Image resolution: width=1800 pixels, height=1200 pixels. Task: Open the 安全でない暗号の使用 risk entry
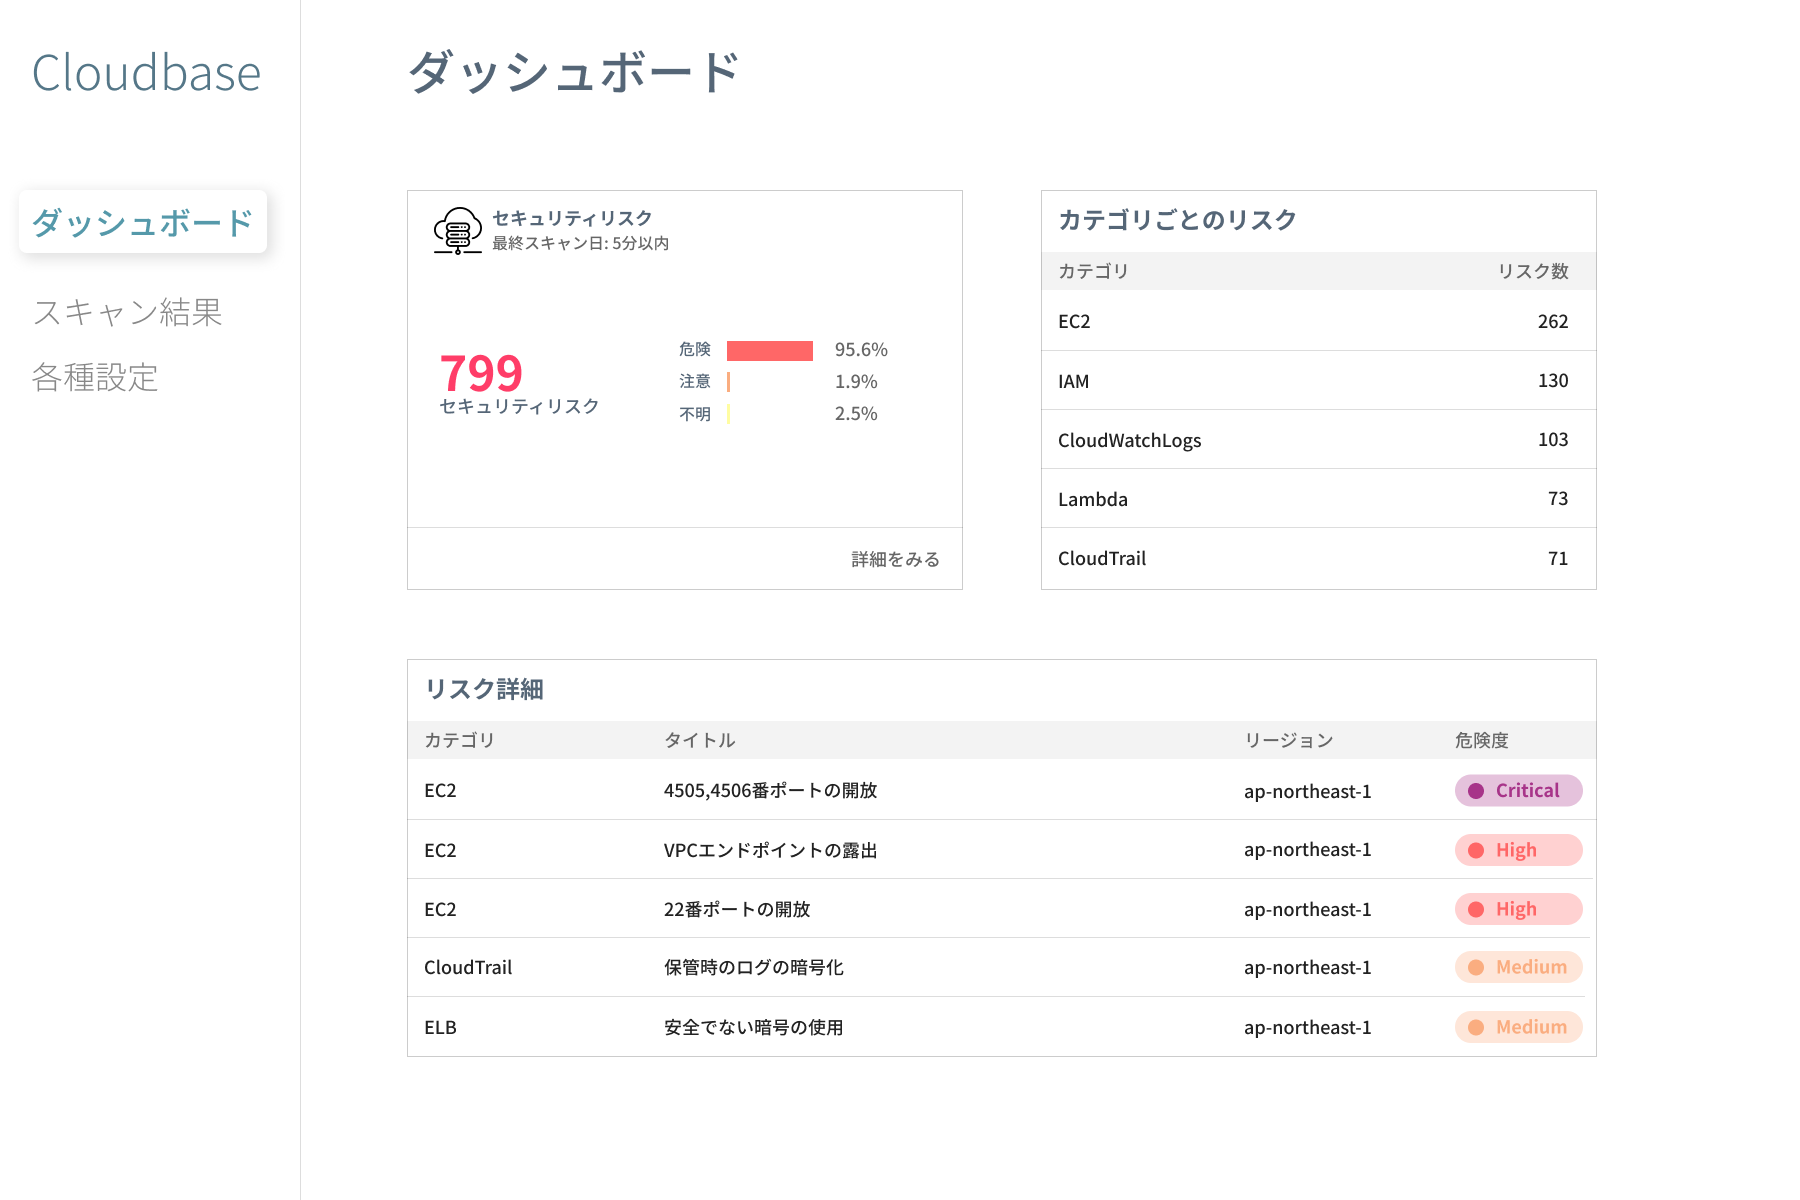click(753, 1027)
